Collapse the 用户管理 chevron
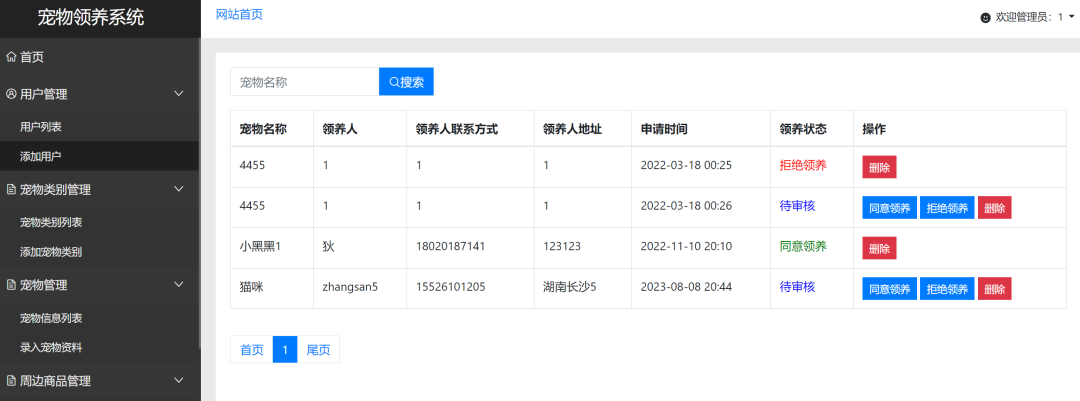The height and width of the screenshot is (401, 1080). pyautogui.click(x=178, y=94)
